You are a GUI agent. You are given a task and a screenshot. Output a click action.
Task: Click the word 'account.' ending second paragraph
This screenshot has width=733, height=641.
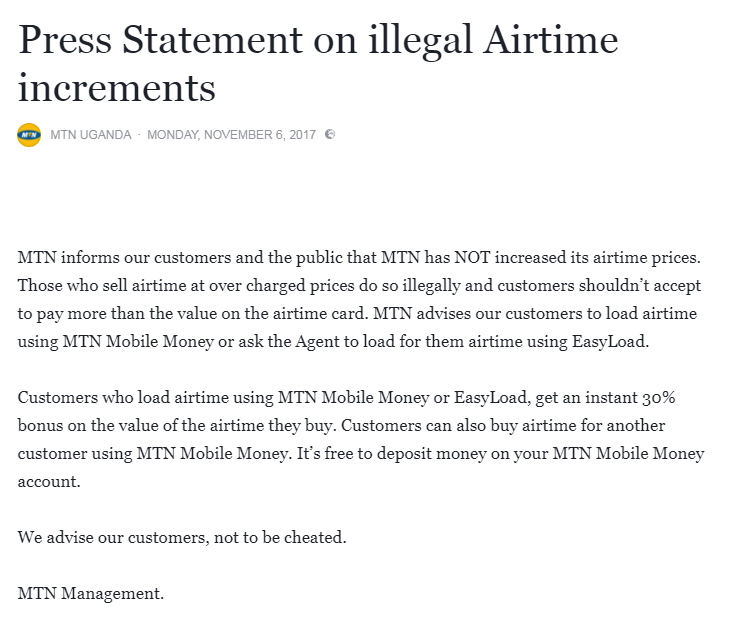point(47,482)
